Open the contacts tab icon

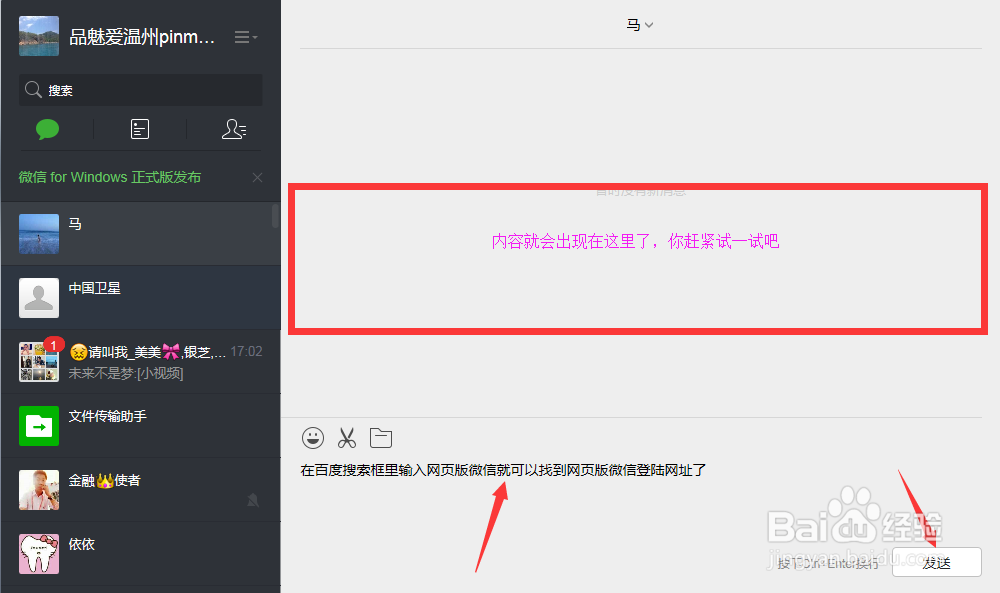click(233, 129)
